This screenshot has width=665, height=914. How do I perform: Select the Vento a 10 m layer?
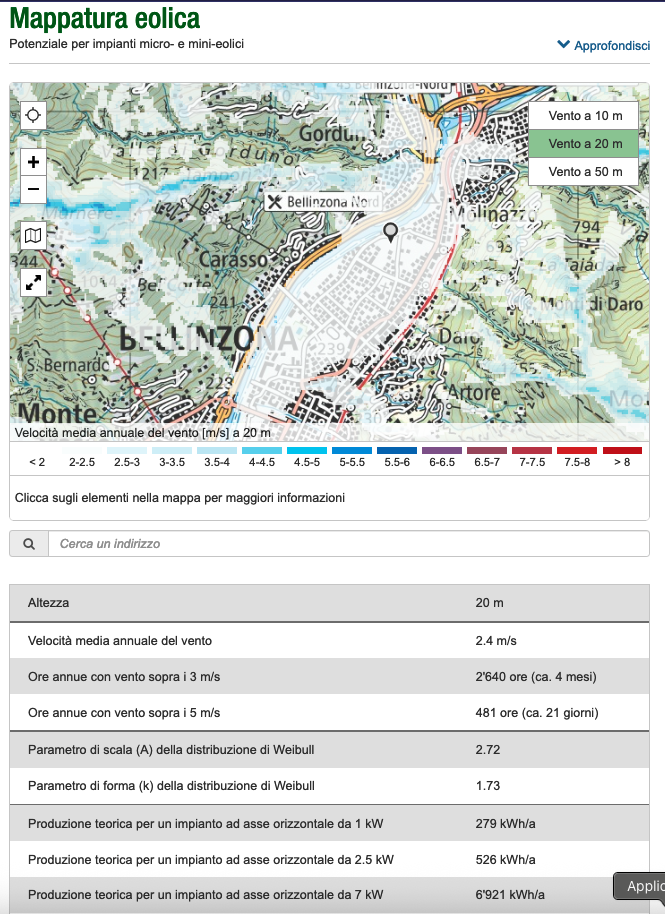[x=583, y=115]
